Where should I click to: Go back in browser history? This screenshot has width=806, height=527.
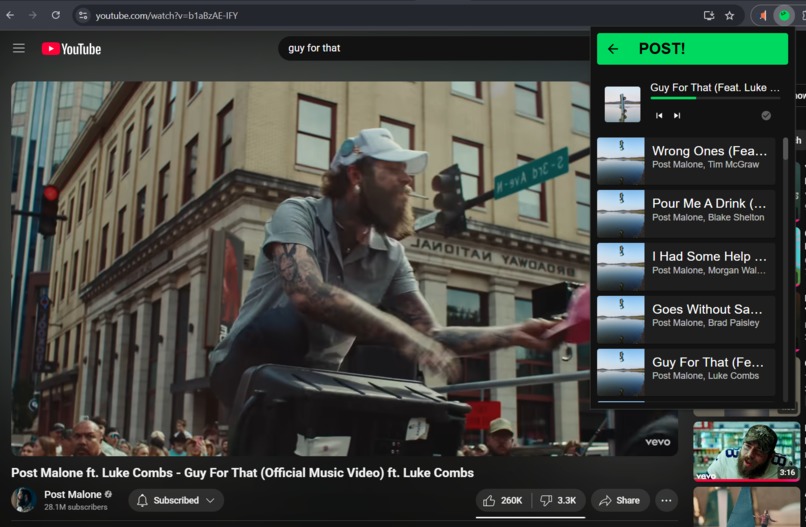coord(10,15)
